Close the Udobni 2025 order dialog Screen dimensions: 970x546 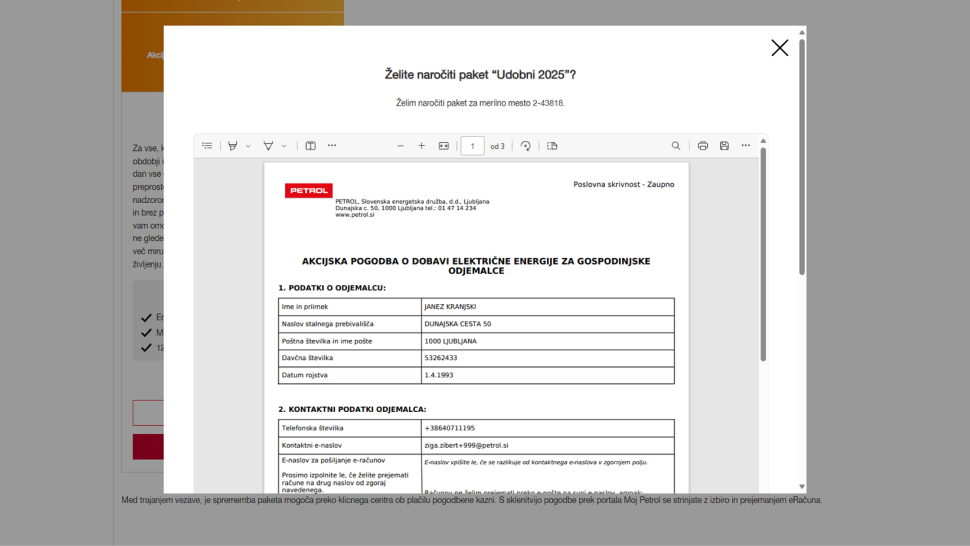[779, 48]
